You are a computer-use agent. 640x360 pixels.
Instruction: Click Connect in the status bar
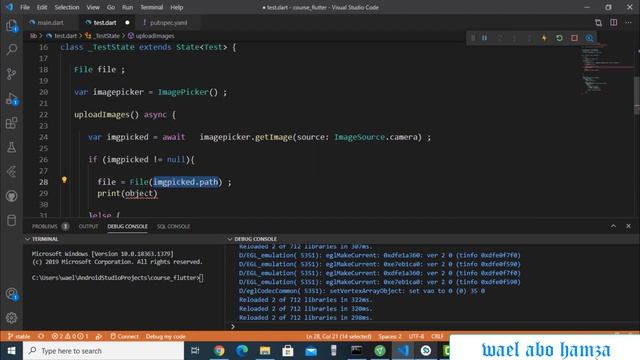(124, 336)
